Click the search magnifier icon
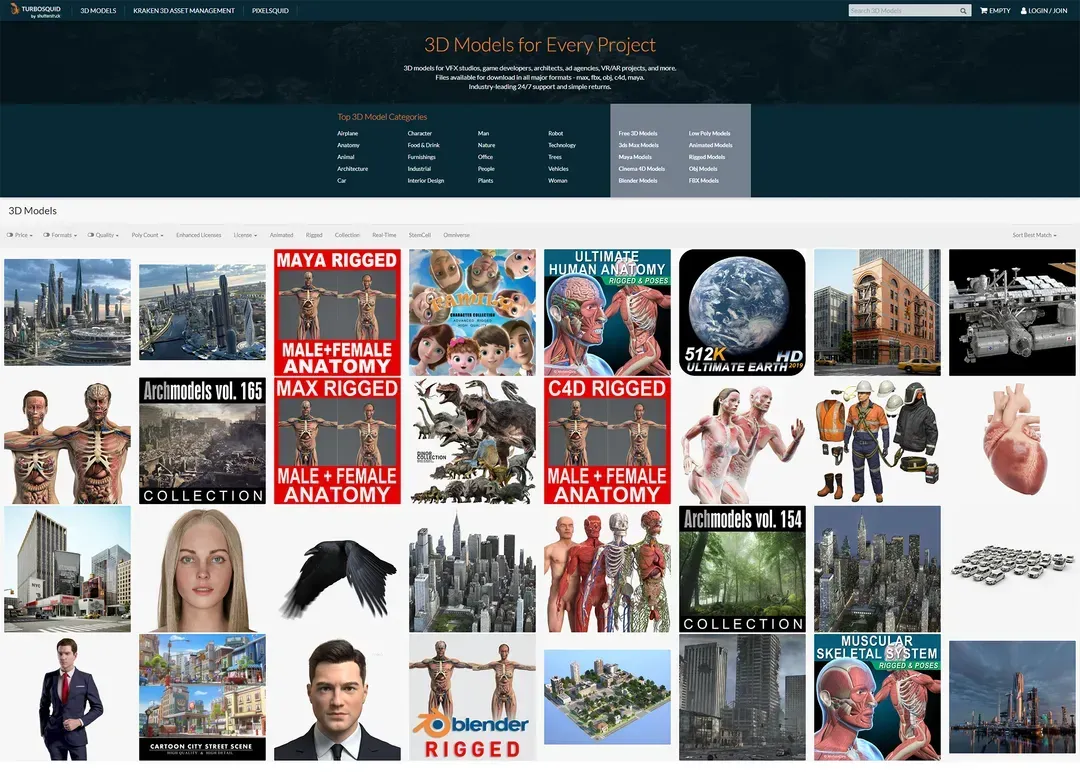The height and width of the screenshot is (777, 1080). [x=963, y=11]
